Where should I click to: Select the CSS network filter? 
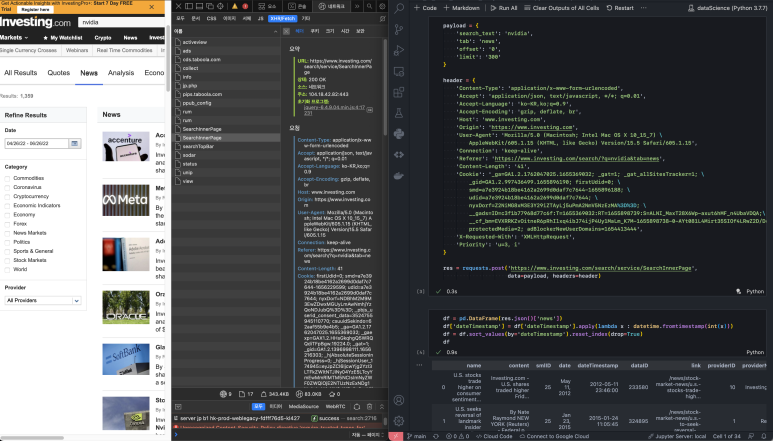[x=211, y=18]
